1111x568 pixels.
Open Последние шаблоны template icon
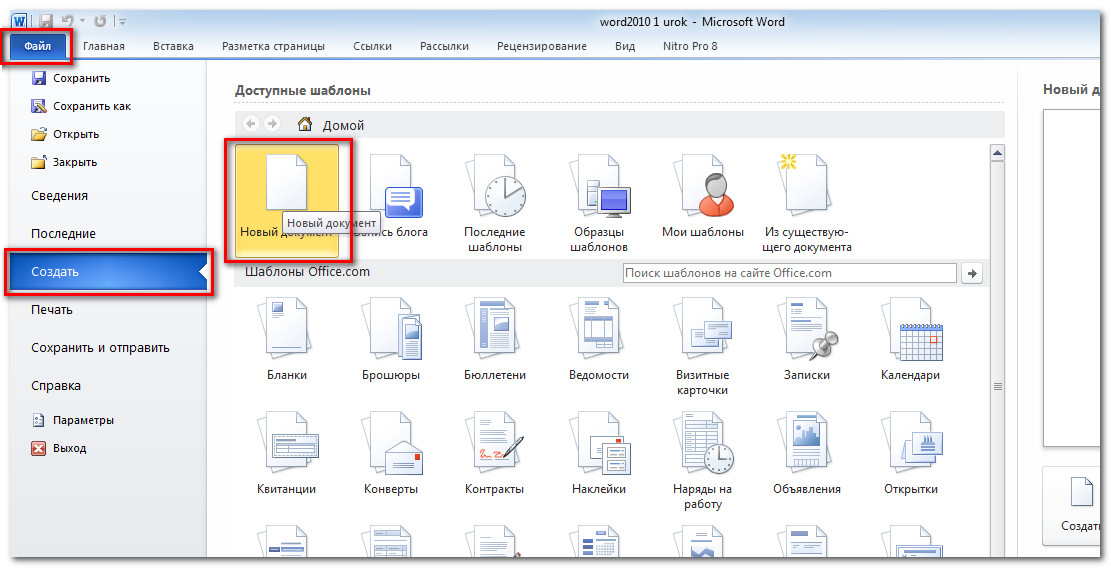495,186
